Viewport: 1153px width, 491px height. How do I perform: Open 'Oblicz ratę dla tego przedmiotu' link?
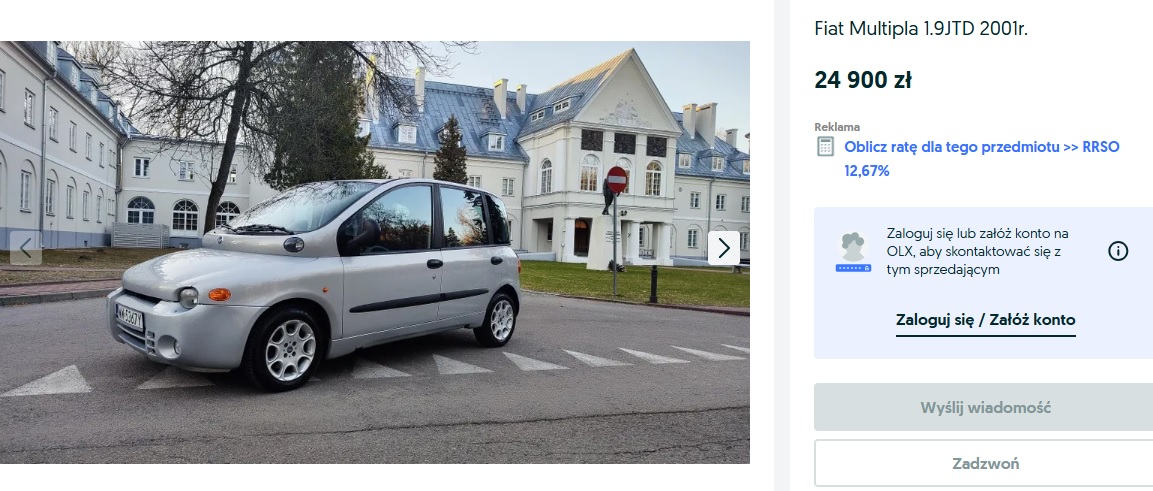[x=952, y=146]
